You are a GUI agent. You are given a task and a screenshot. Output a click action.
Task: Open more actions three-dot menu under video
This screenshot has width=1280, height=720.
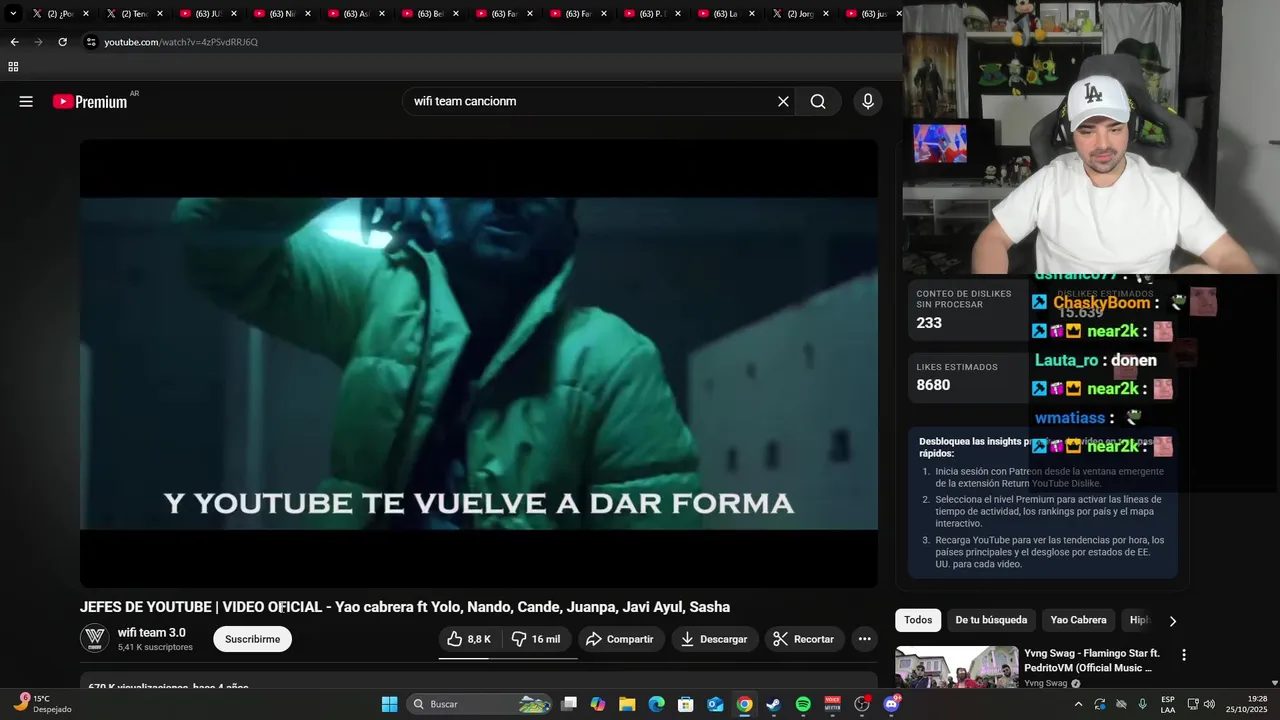864,639
